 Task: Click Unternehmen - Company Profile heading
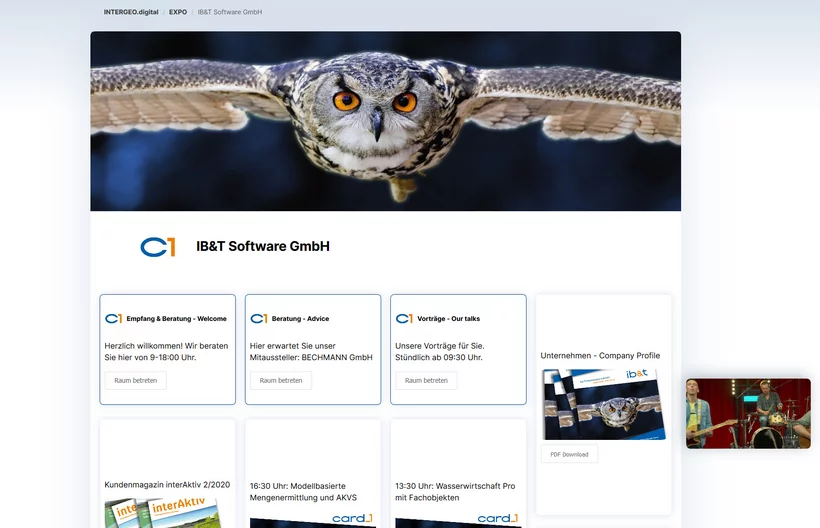click(x=600, y=355)
